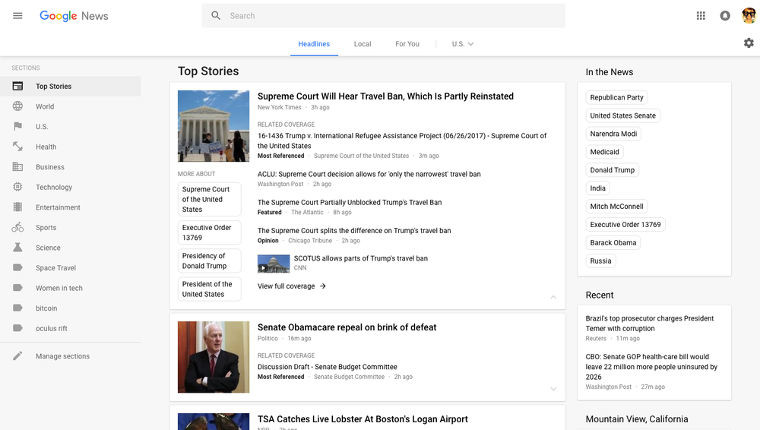
Task: Click Medicaid topic chip
Action: [604, 152]
